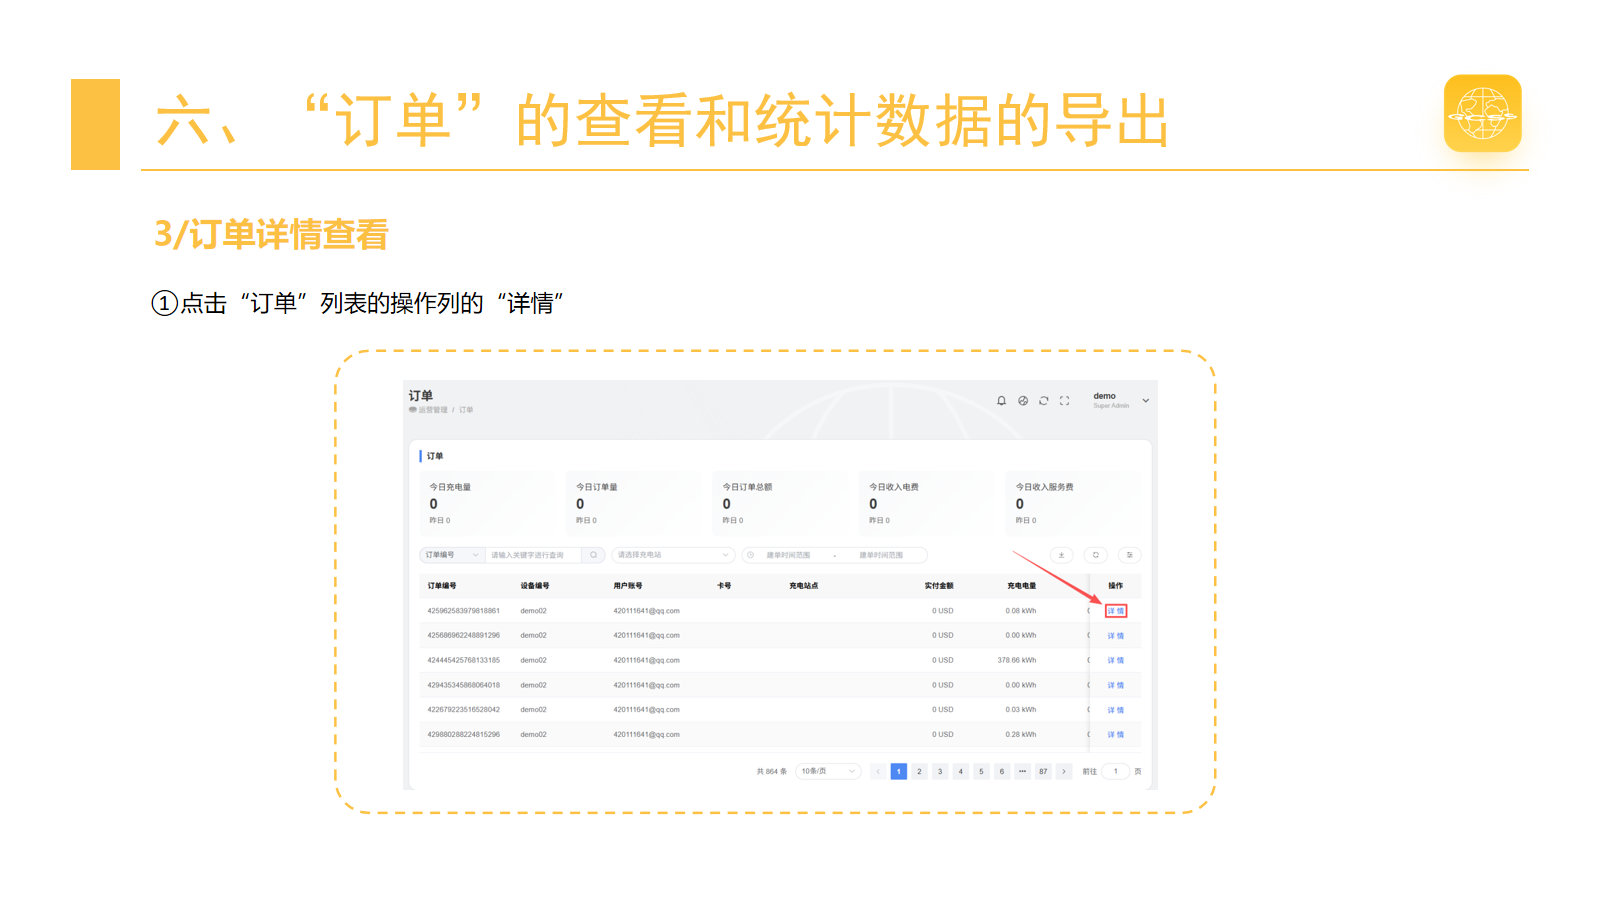Click the 今日订单总额 statistic card
The height and width of the screenshot is (900, 1600).
[782, 503]
